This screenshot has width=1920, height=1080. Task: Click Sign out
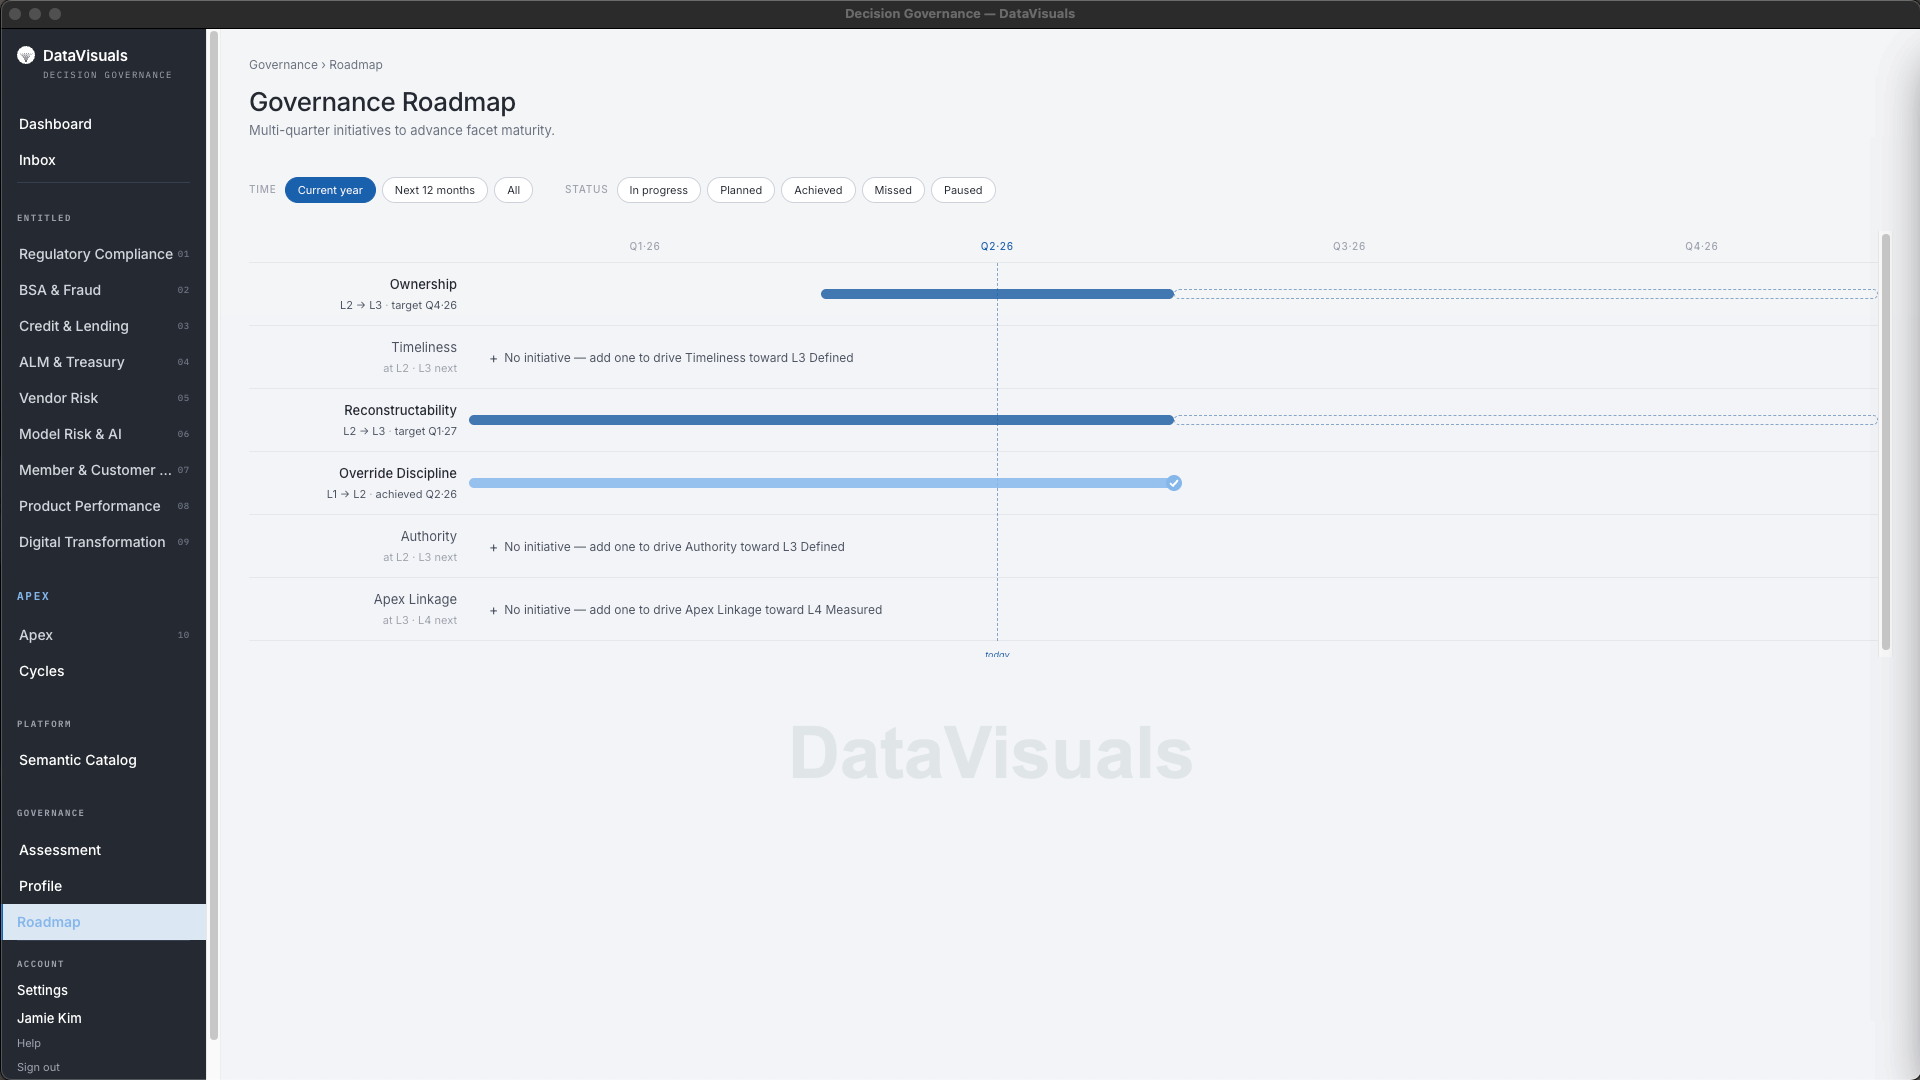point(38,1067)
